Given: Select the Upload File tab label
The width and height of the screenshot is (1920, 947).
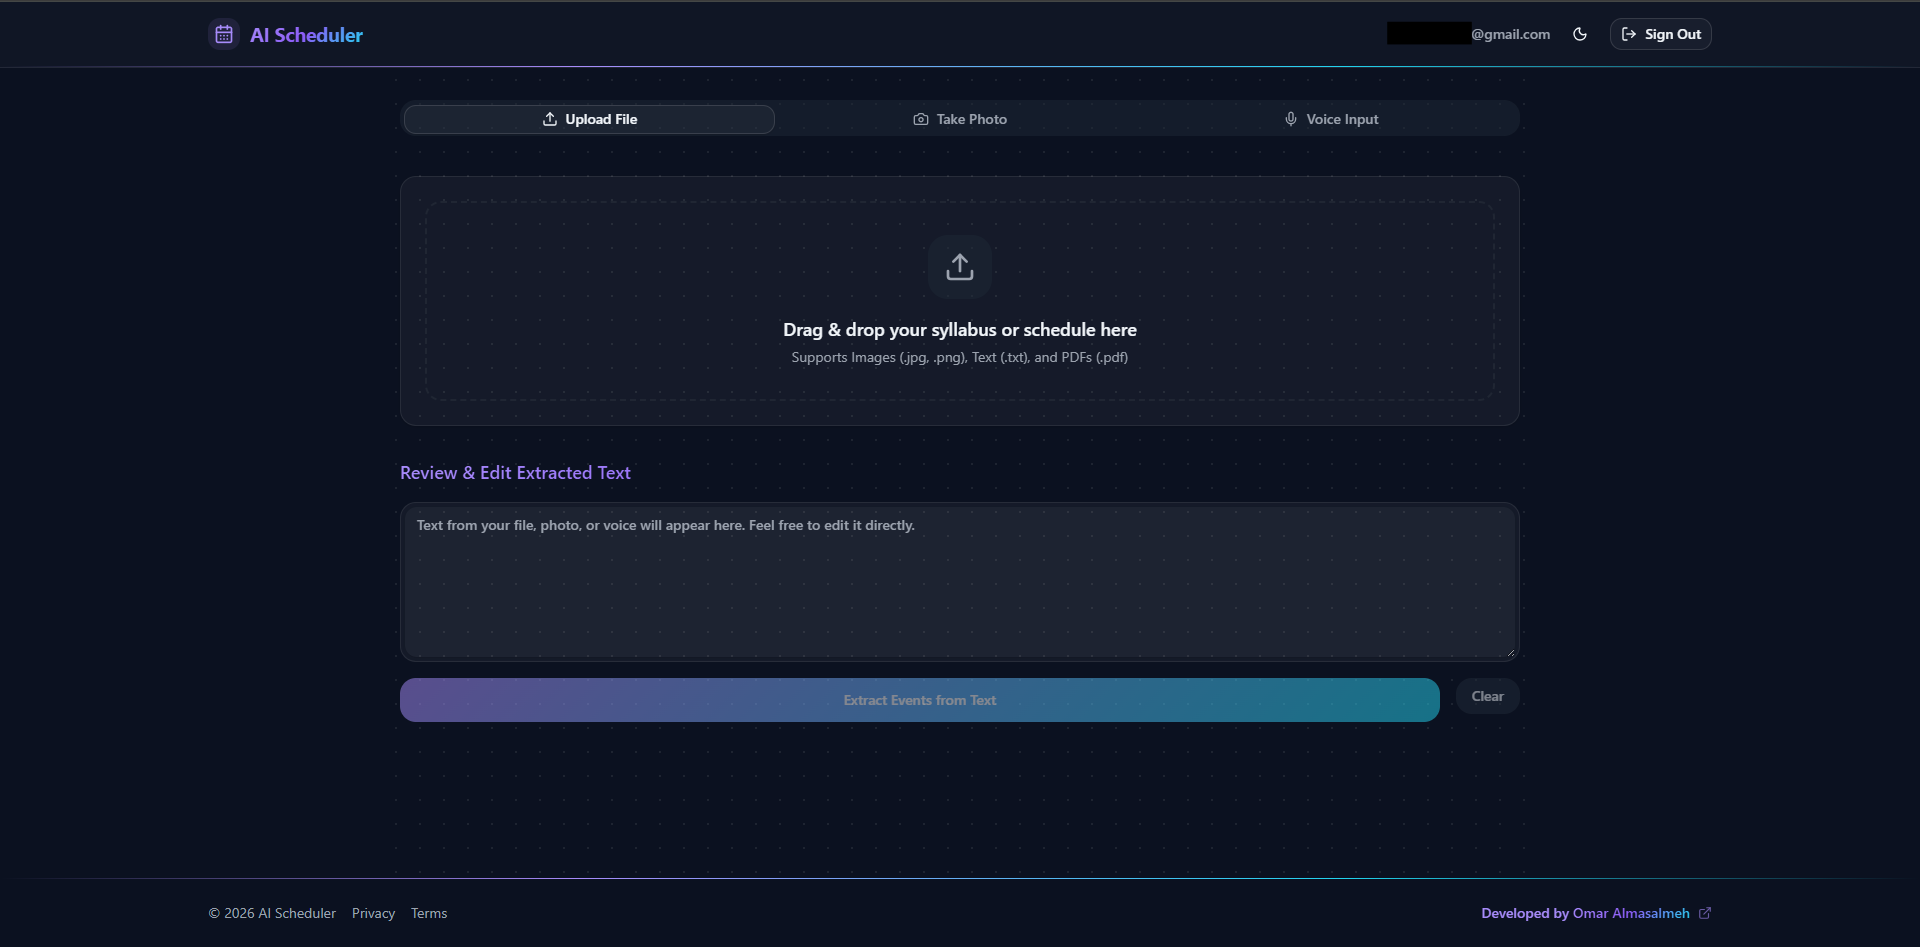Looking at the screenshot, I should pyautogui.click(x=601, y=119).
